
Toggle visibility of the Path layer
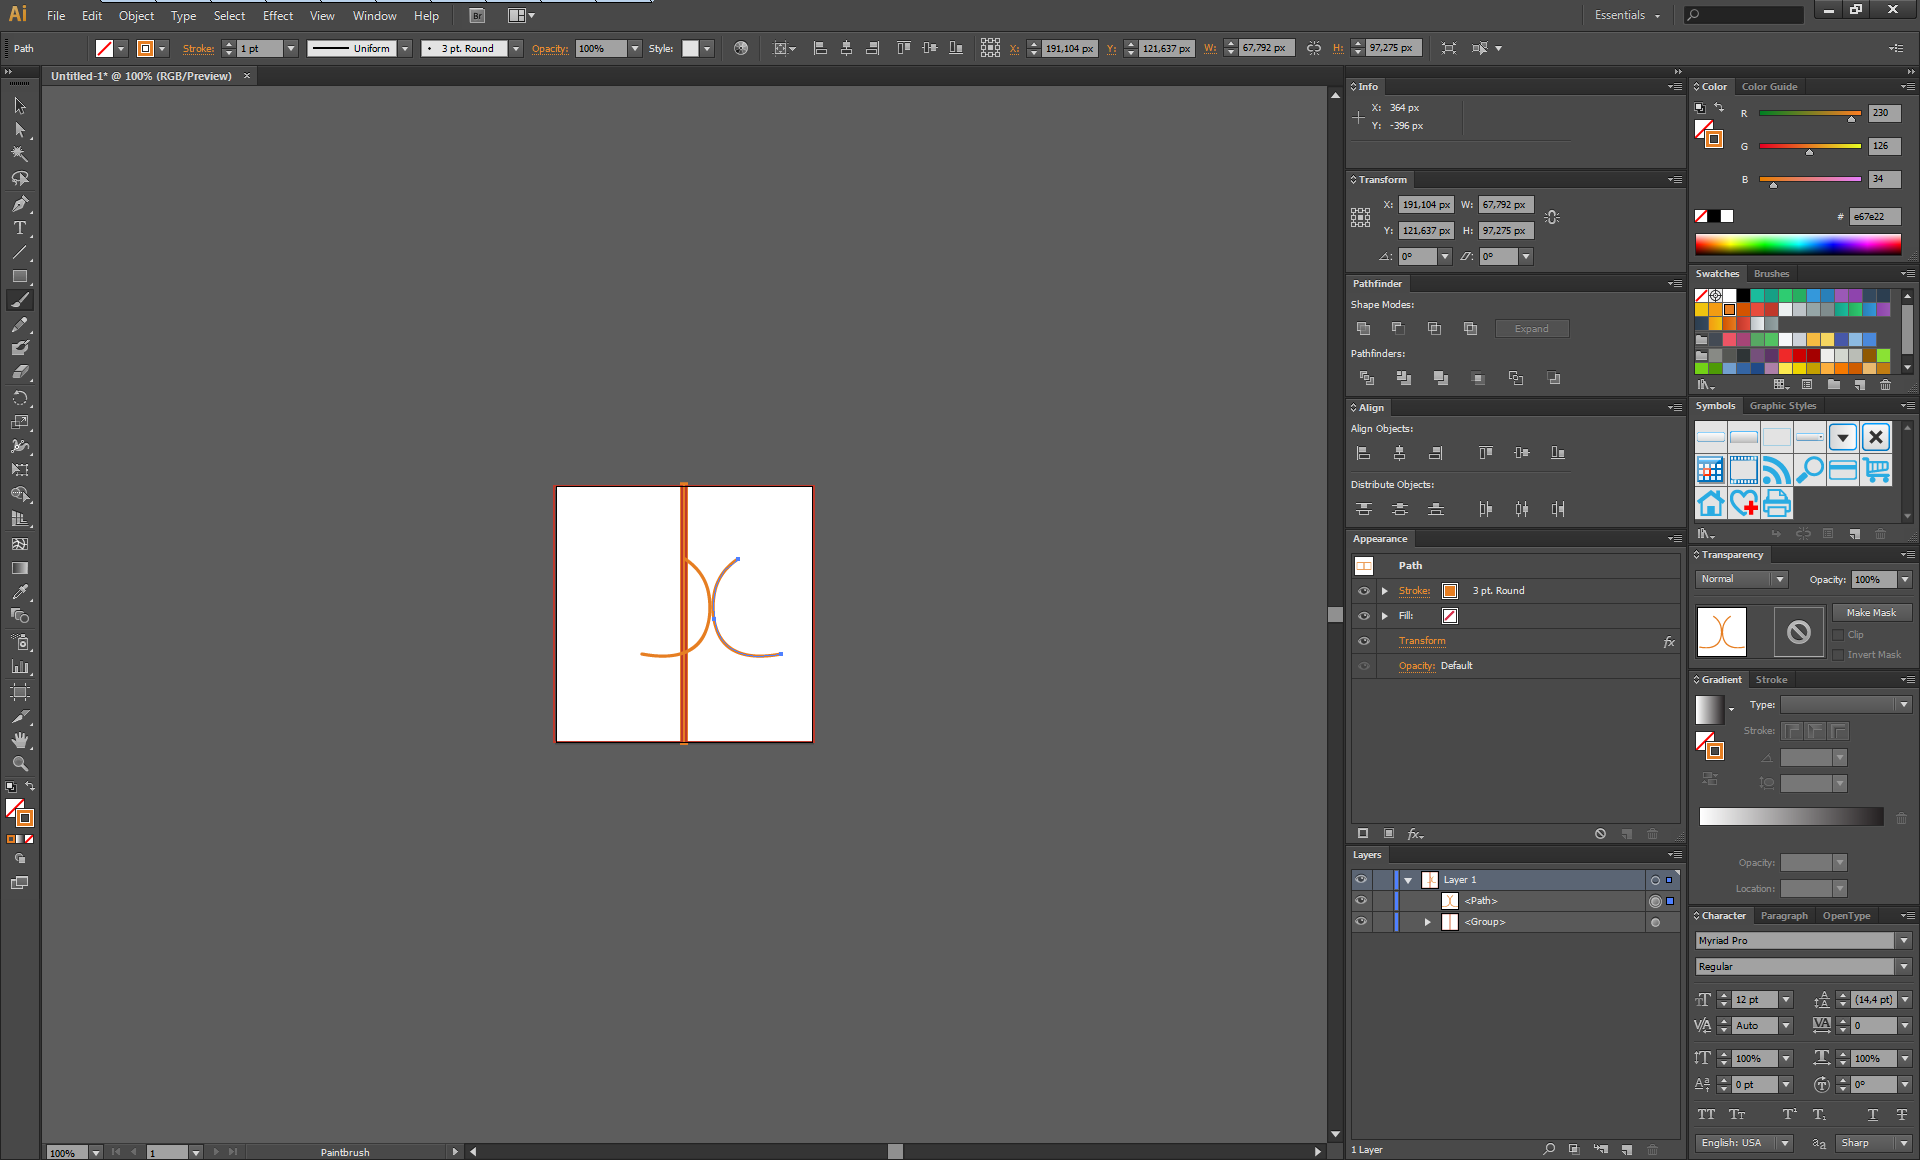click(x=1360, y=901)
